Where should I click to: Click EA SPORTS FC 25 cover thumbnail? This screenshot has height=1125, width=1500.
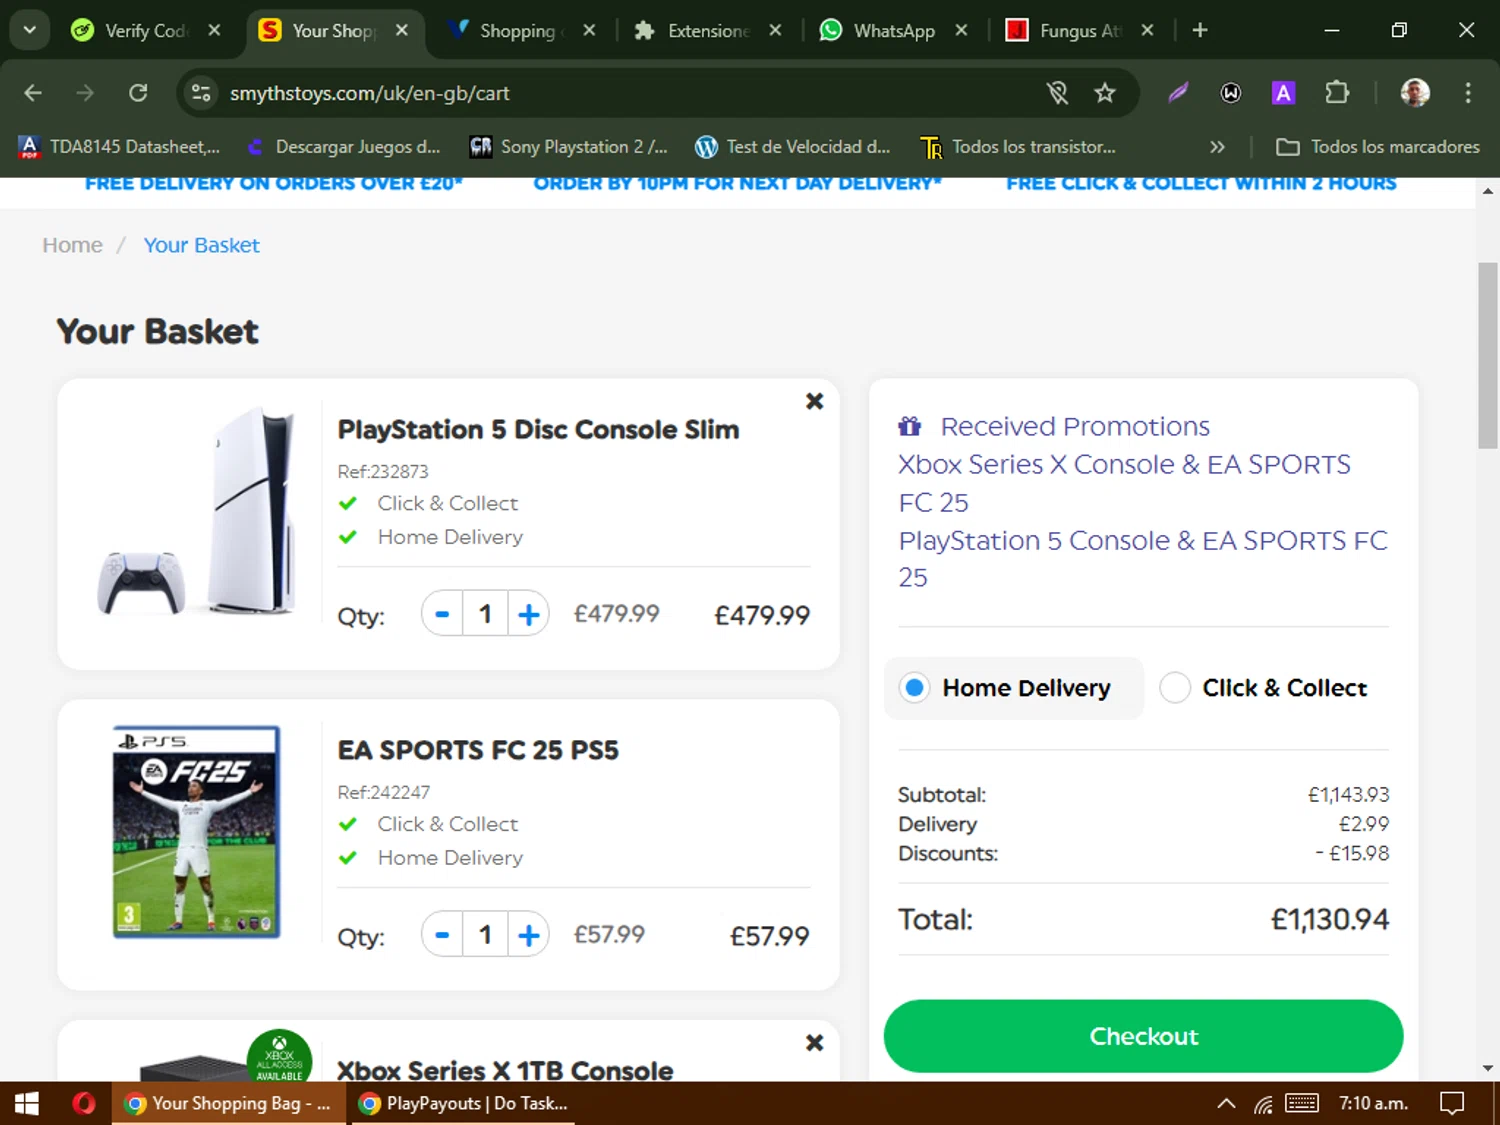(196, 831)
